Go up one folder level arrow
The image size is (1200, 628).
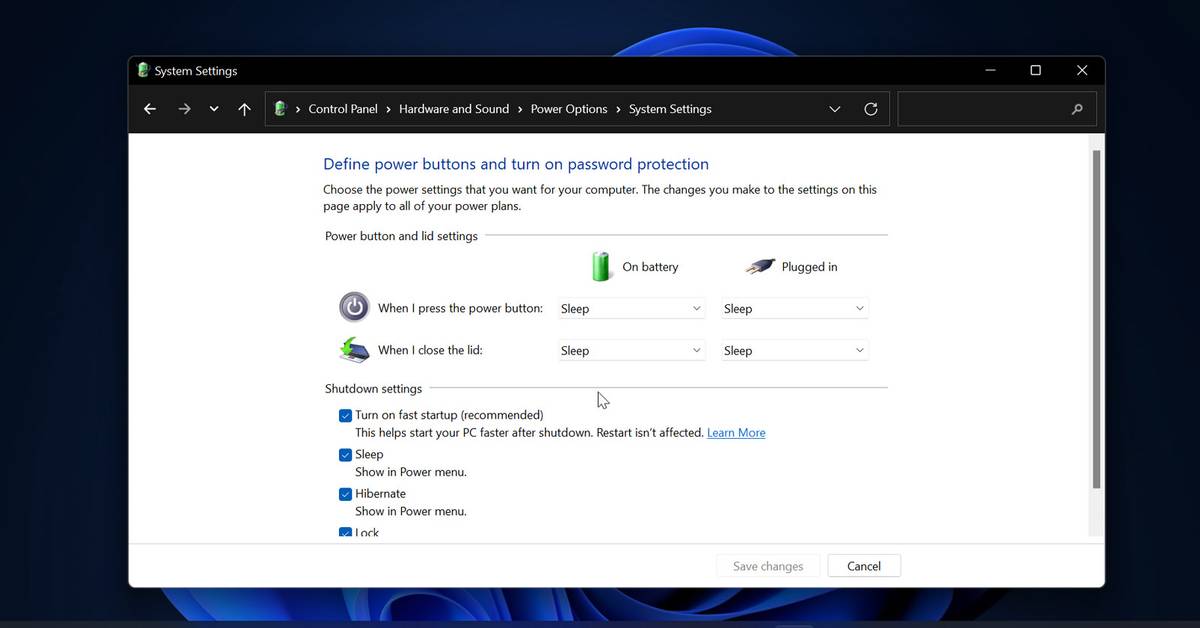point(244,109)
